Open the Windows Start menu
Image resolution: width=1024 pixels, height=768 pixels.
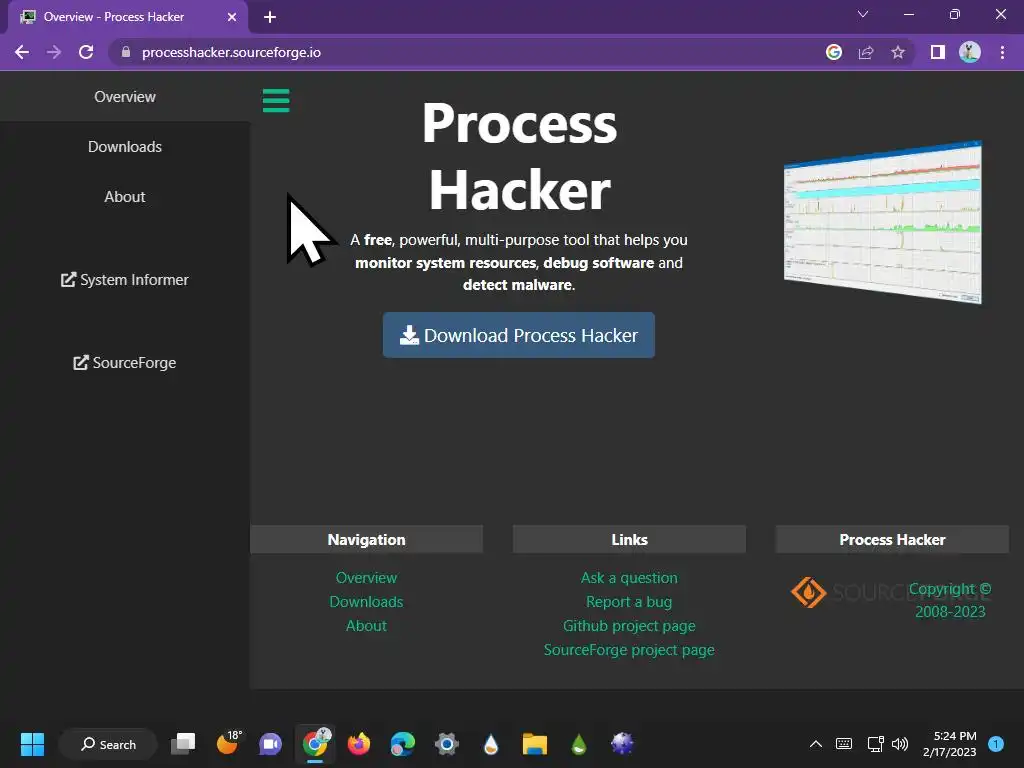coord(32,744)
